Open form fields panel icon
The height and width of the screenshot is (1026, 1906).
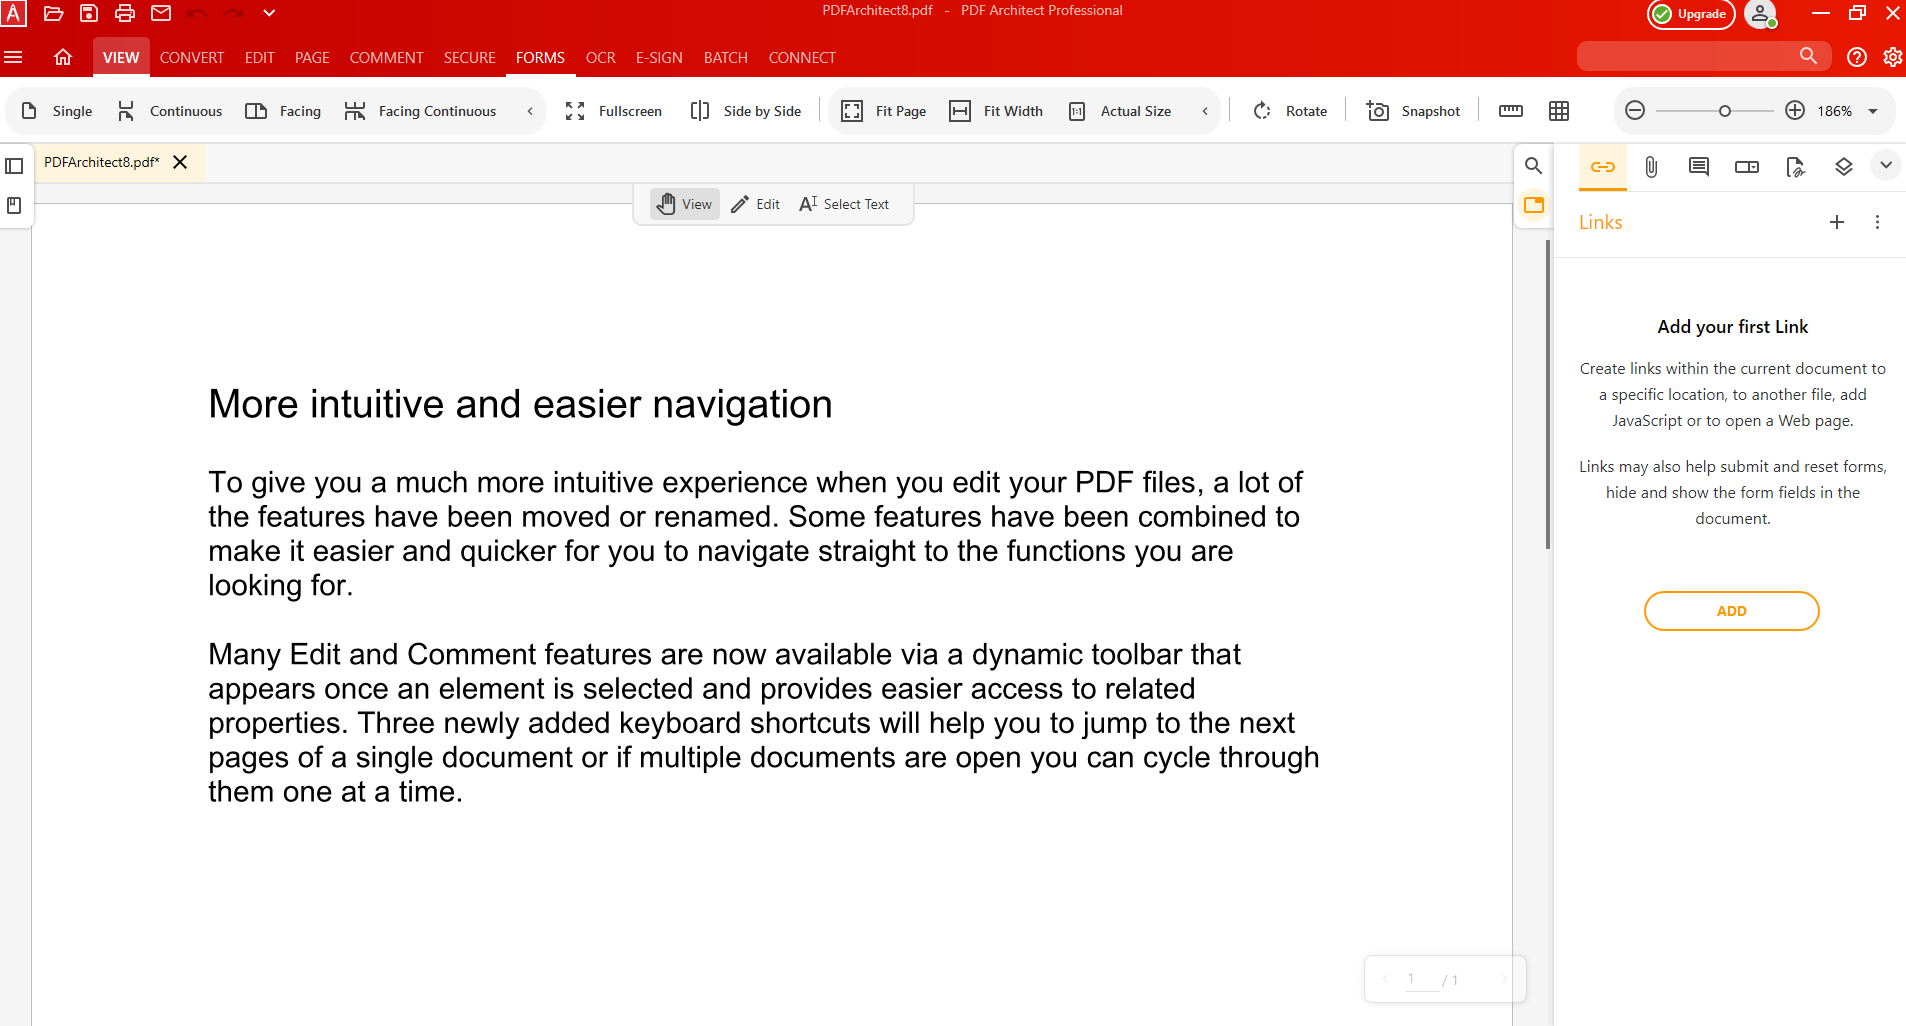pos(1747,167)
